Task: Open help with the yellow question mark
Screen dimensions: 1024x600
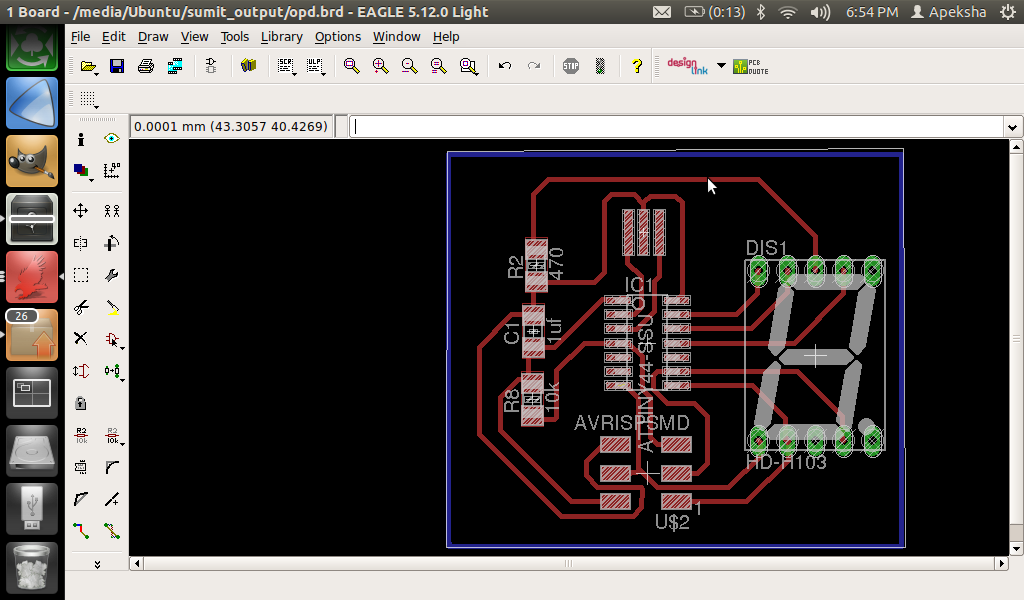Action: 637,66
